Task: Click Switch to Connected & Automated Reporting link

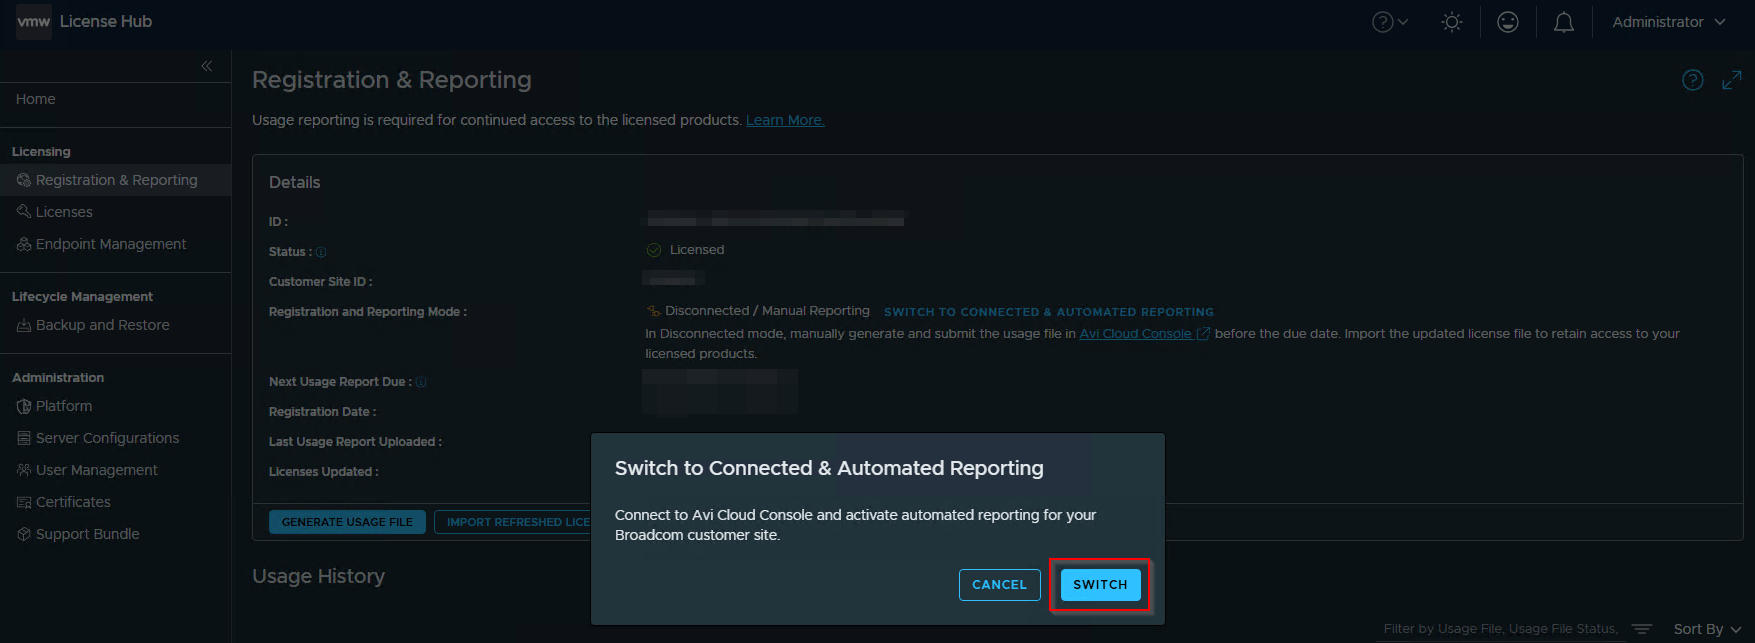Action: coord(1048,312)
